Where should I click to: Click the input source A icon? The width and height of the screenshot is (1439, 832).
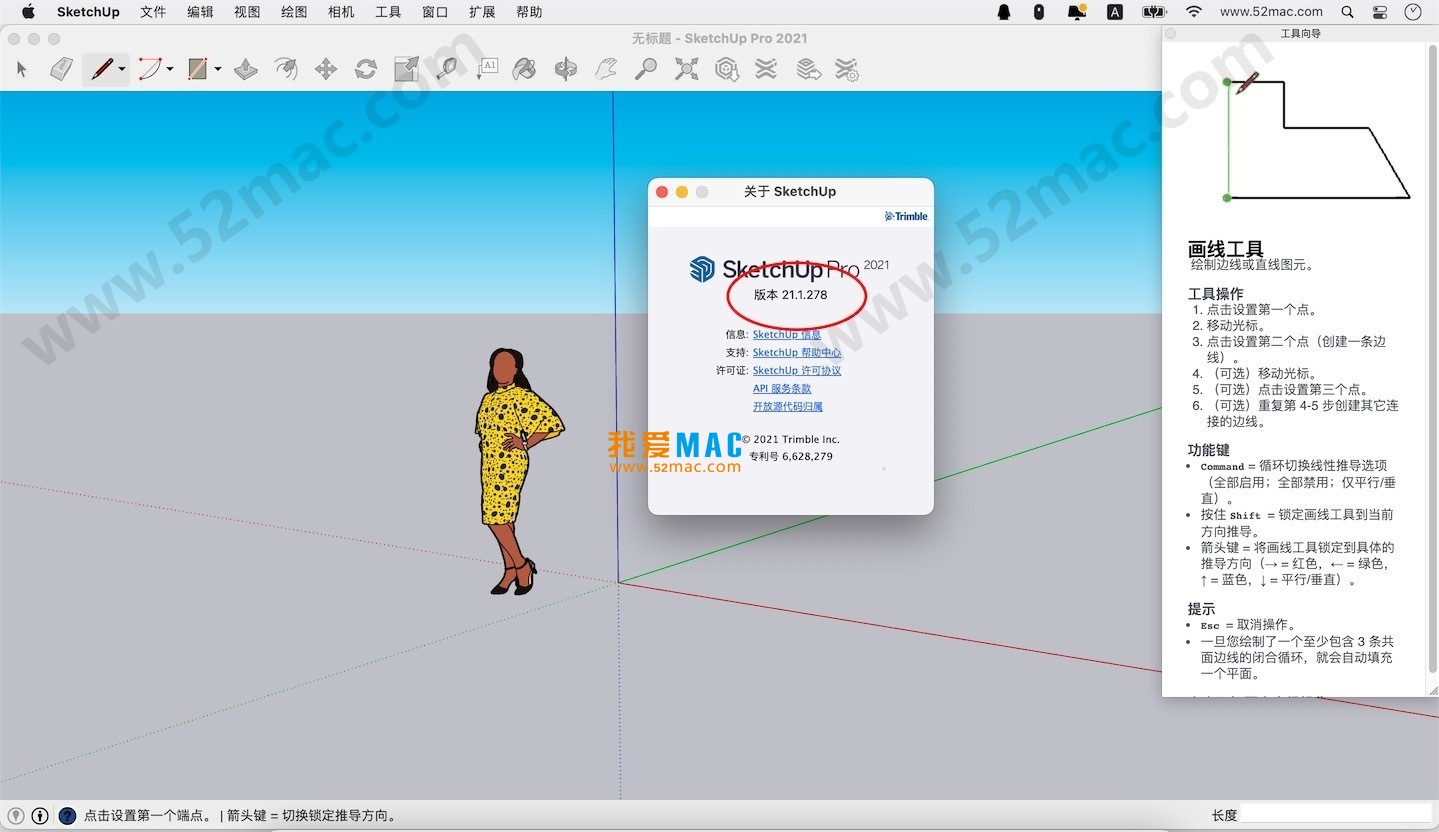1115,12
